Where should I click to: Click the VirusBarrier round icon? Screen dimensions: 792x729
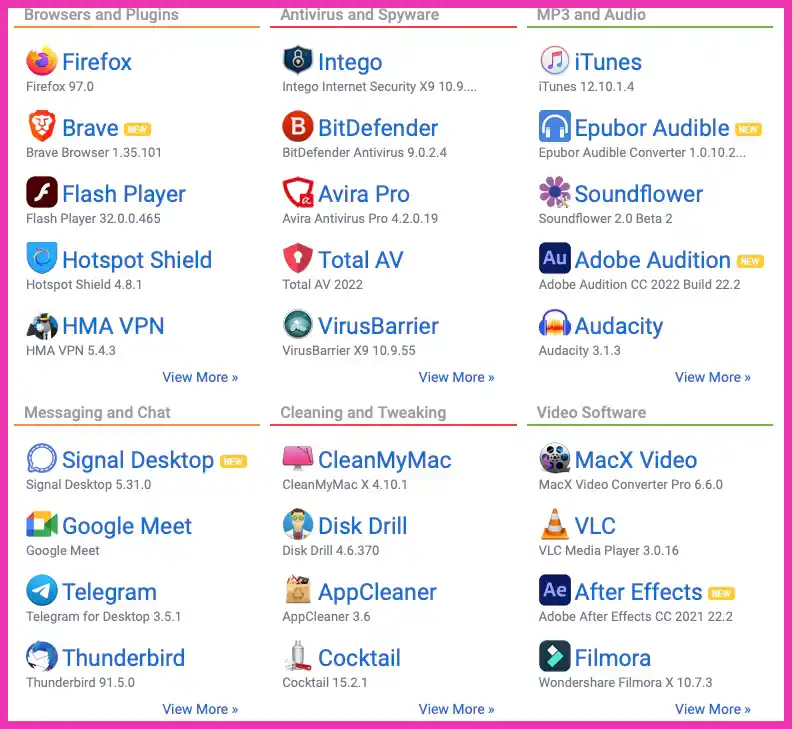298,324
